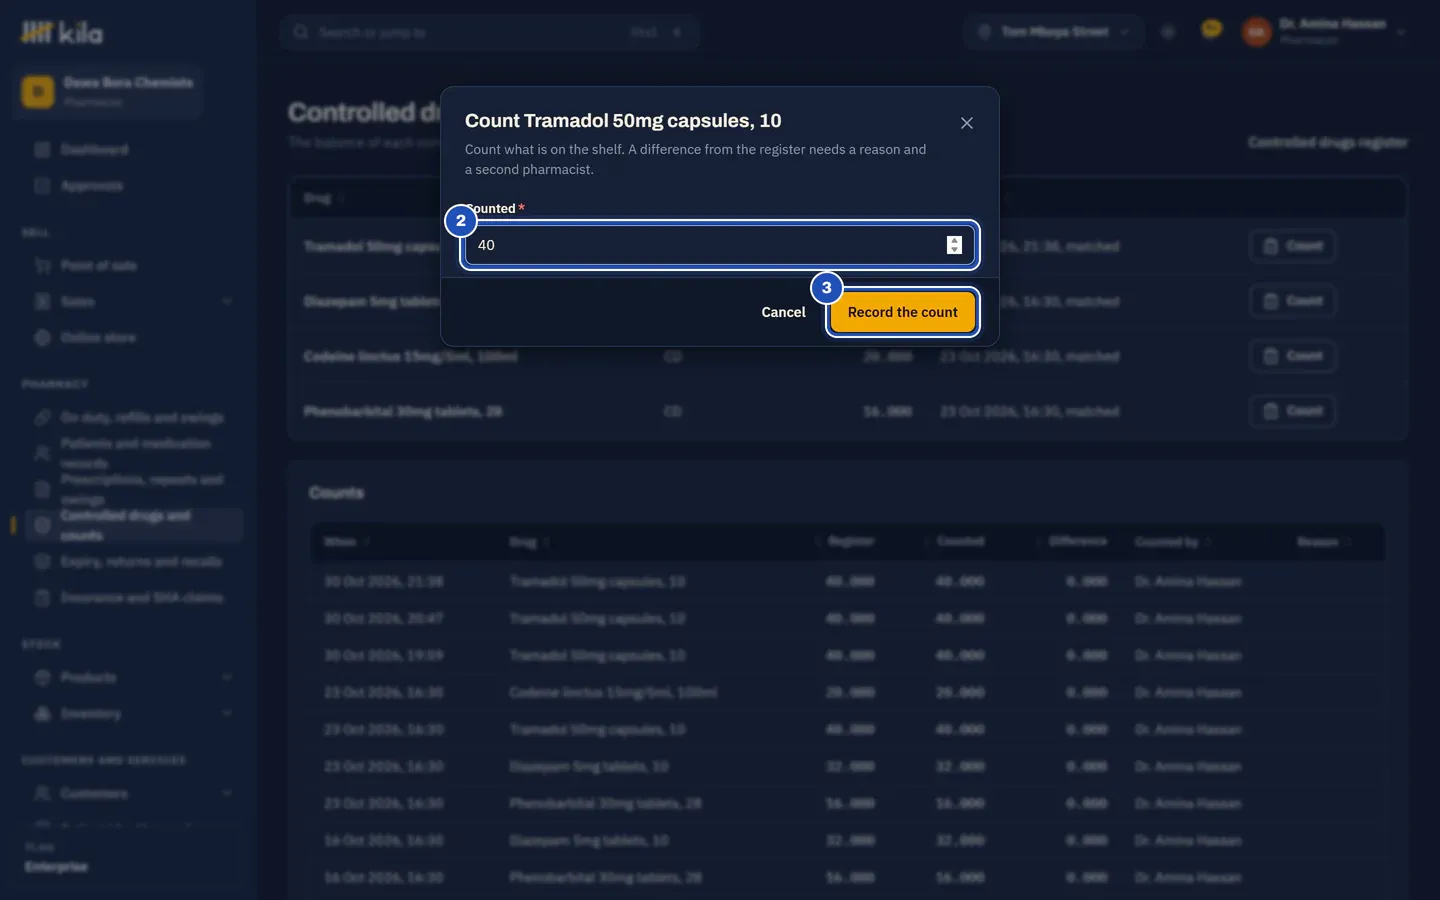Open the Controlled drugs register link
This screenshot has height=900, width=1440.
tap(1327, 142)
